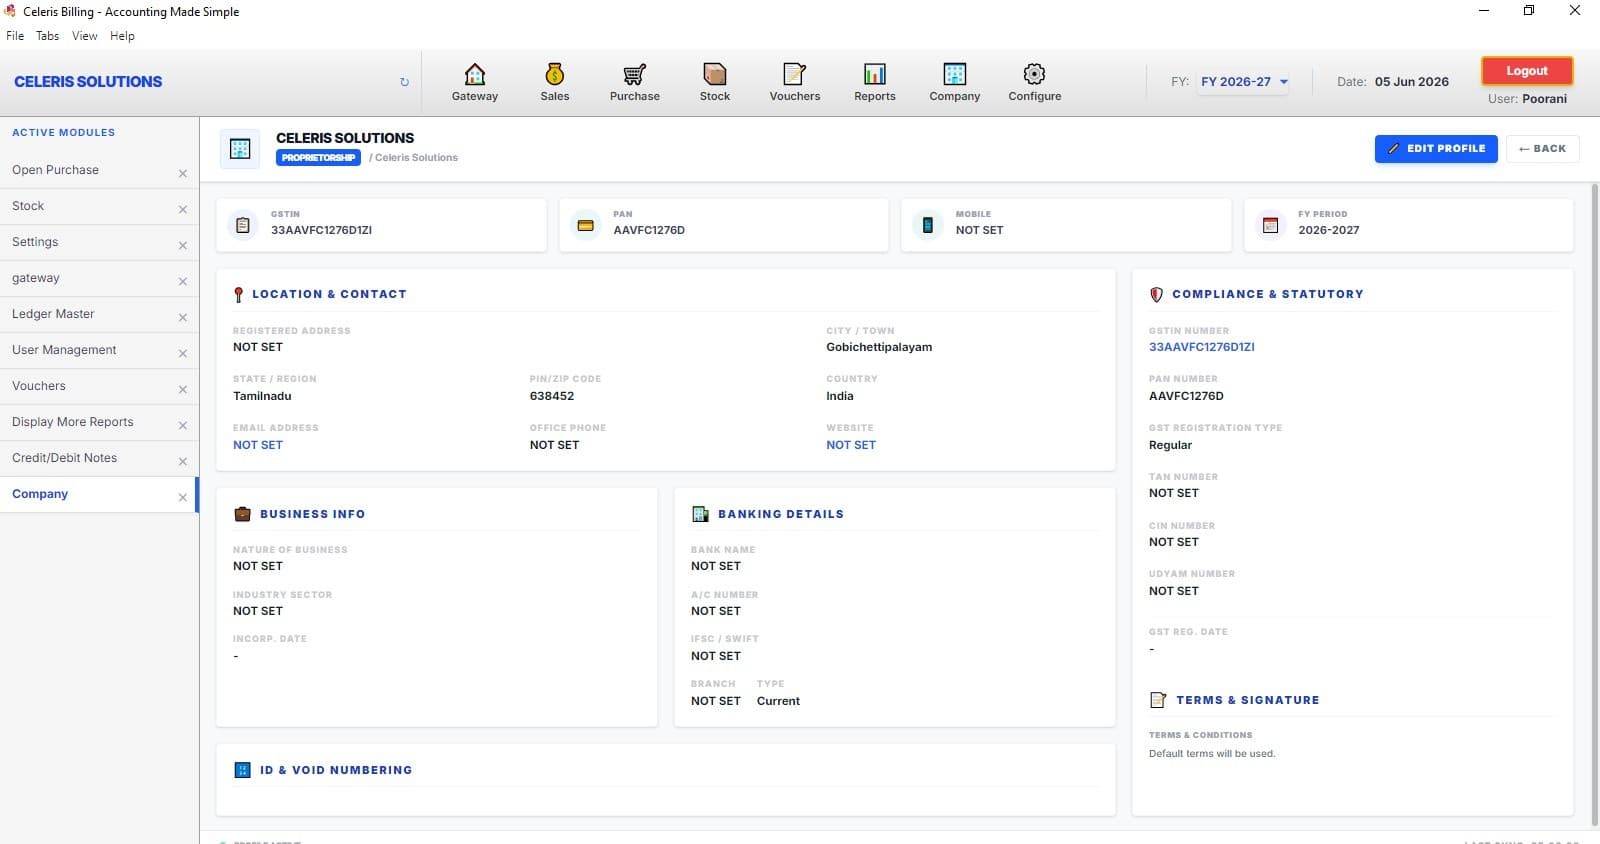Click the Banking Details building icon
The image size is (1600, 844).
click(700, 514)
